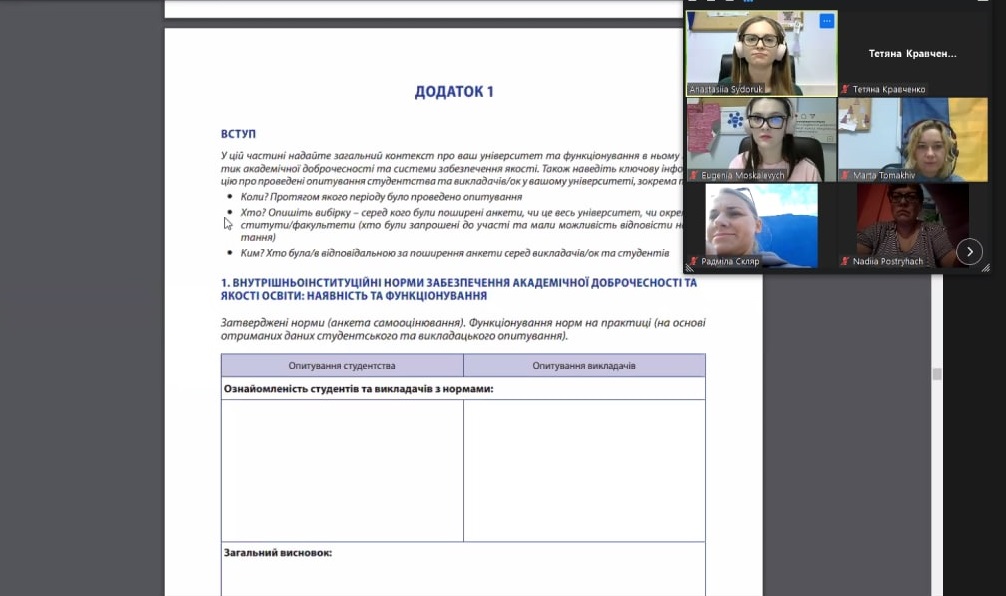This screenshot has height=596, width=1006.
Task: Click the 'ВСТУП' section heading
Action: tap(238, 134)
